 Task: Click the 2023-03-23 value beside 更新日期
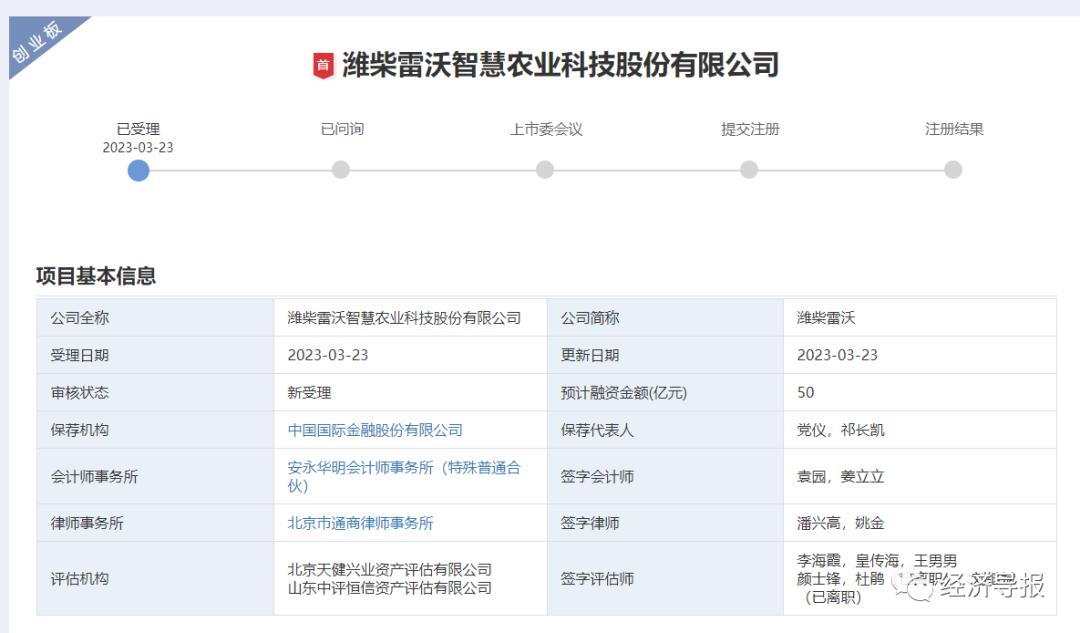pos(838,355)
